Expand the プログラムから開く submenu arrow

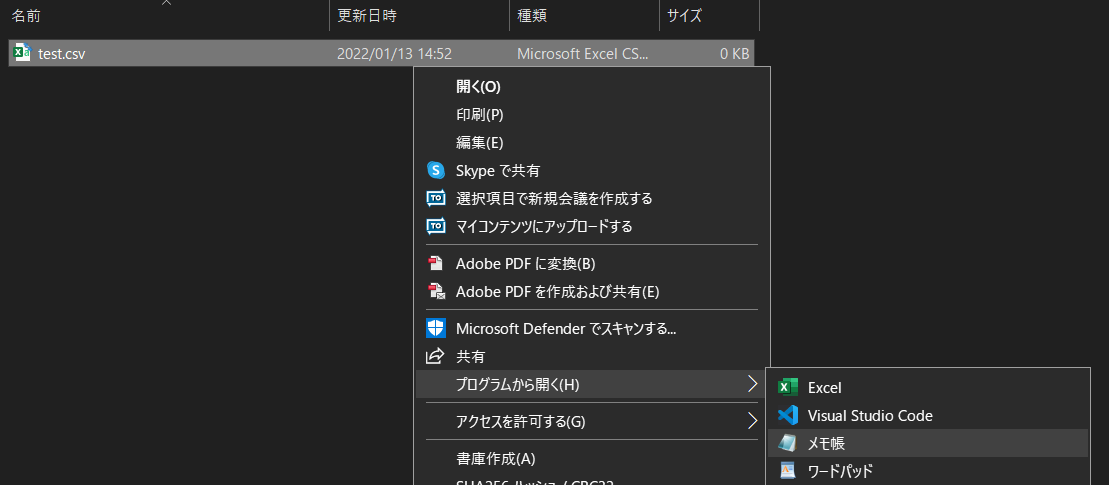point(752,385)
